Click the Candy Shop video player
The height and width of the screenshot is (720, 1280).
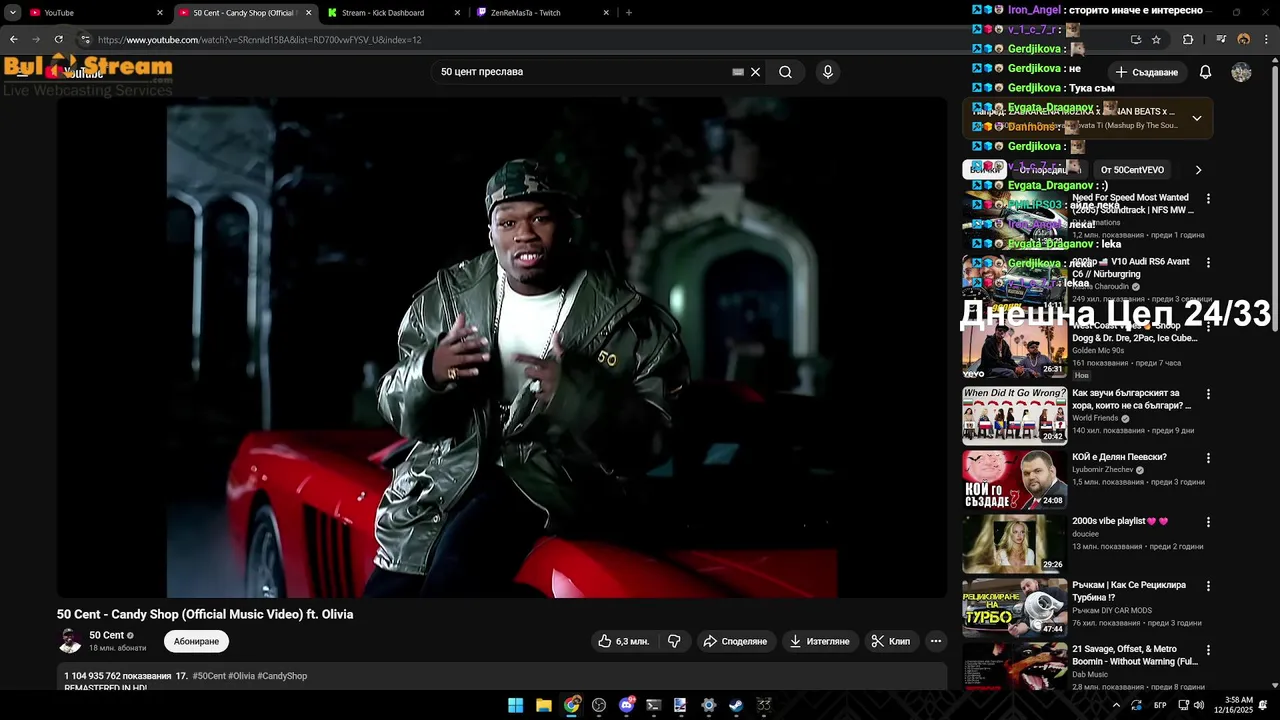click(502, 348)
